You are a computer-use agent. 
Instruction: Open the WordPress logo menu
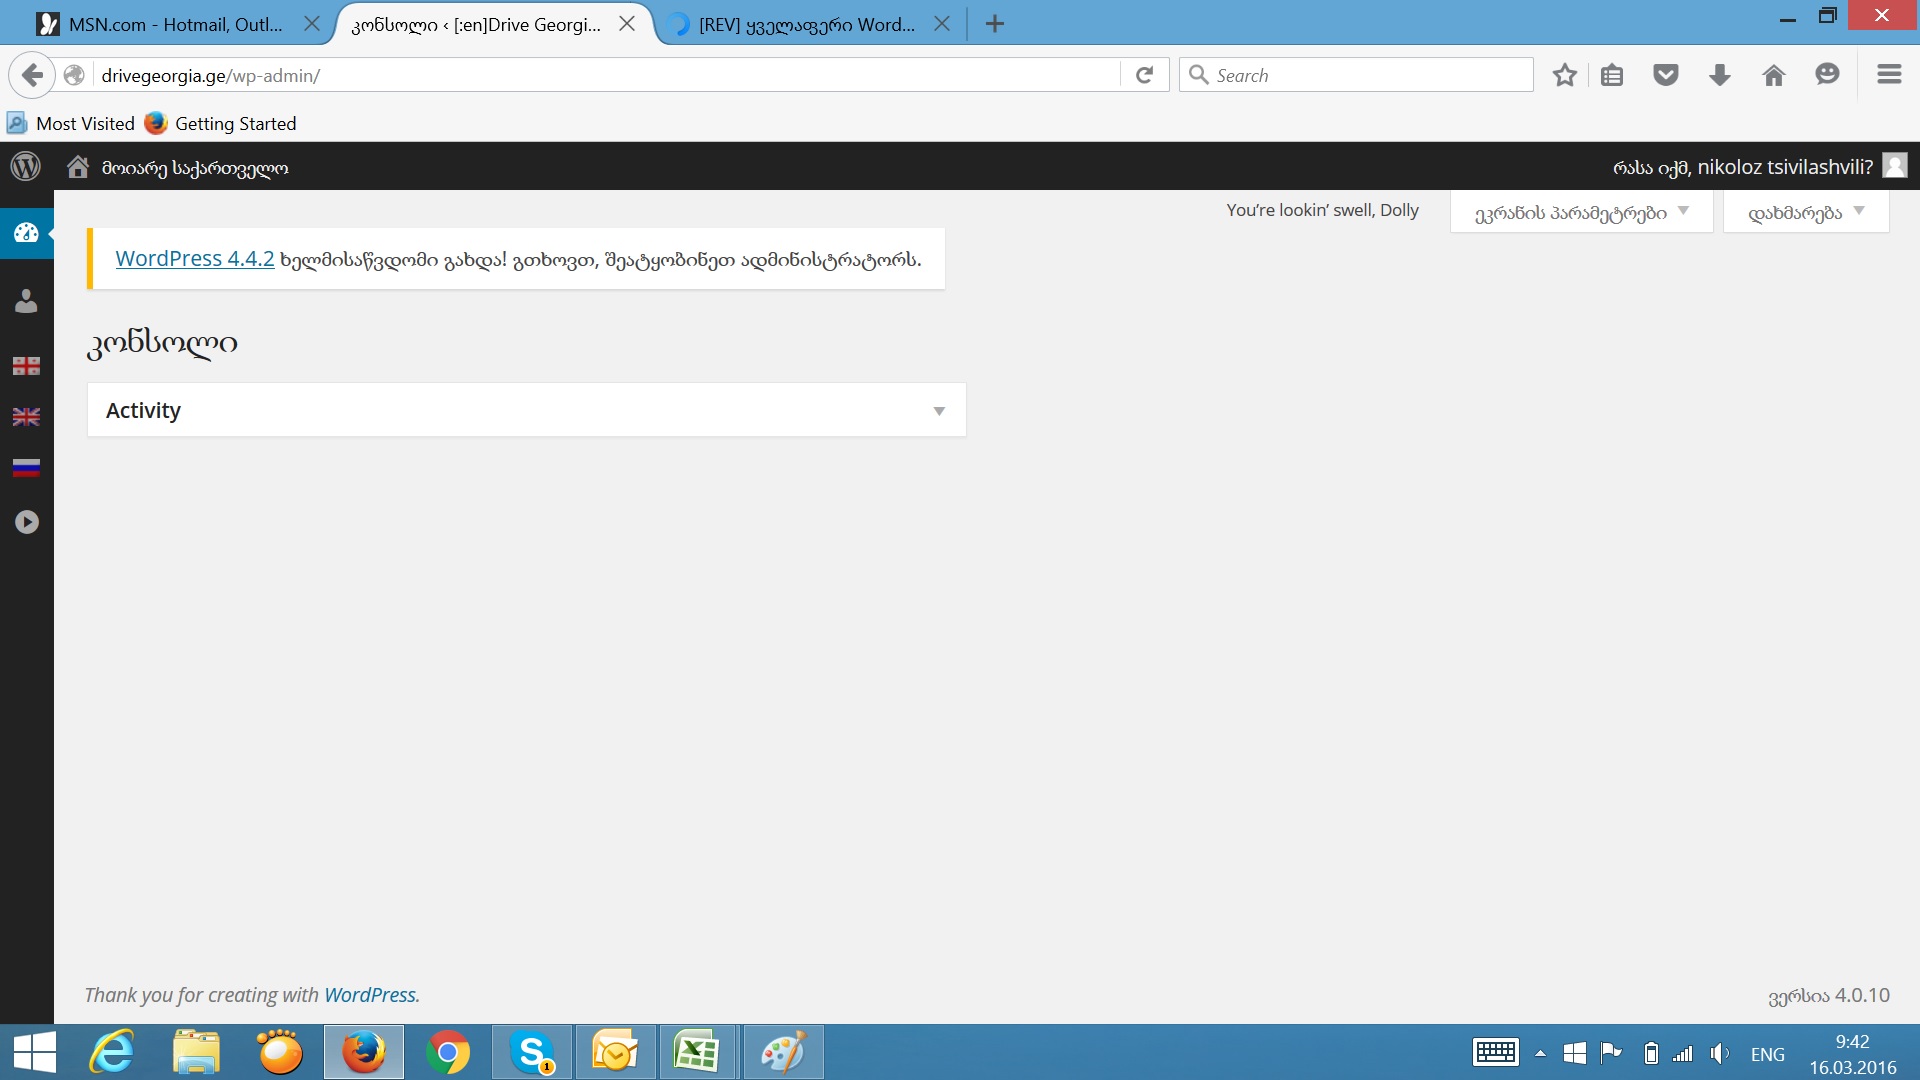tap(26, 167)
